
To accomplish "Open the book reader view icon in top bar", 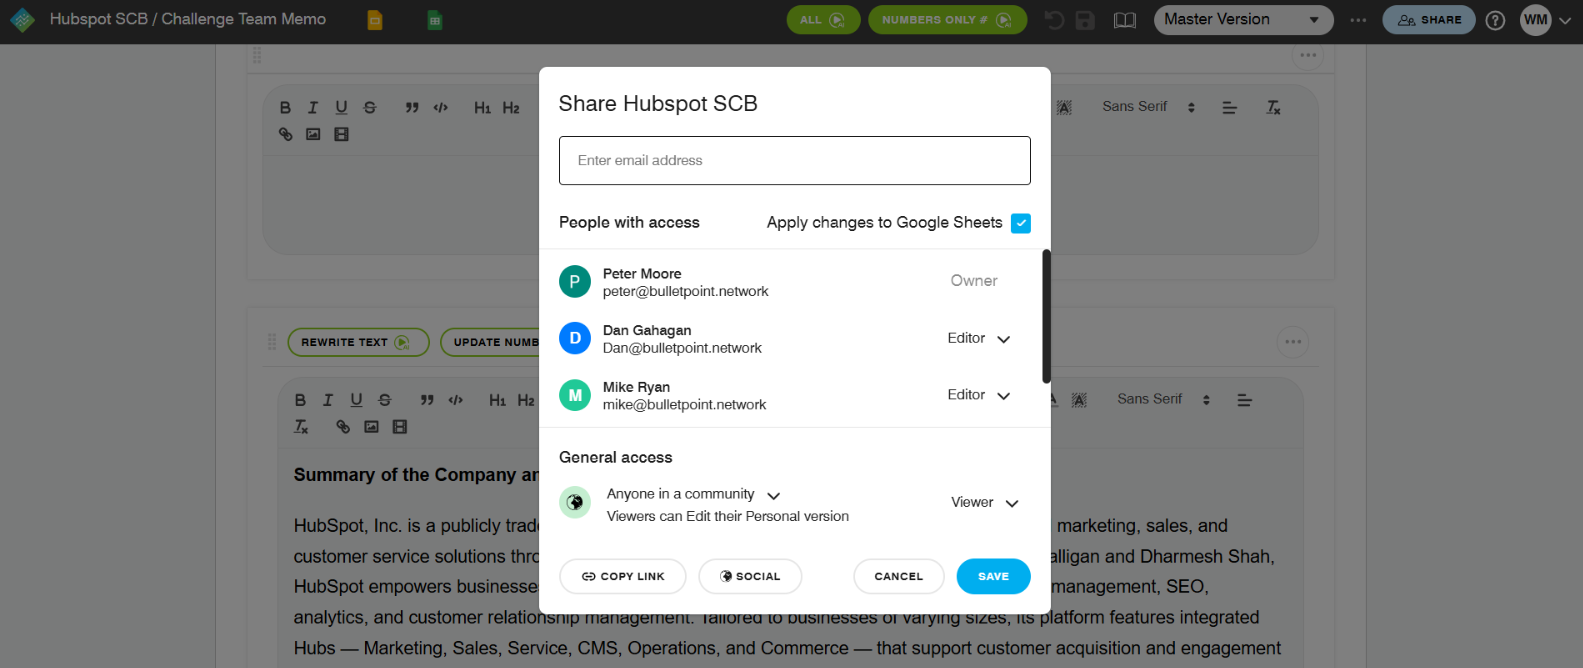I will coord(1125,20).
